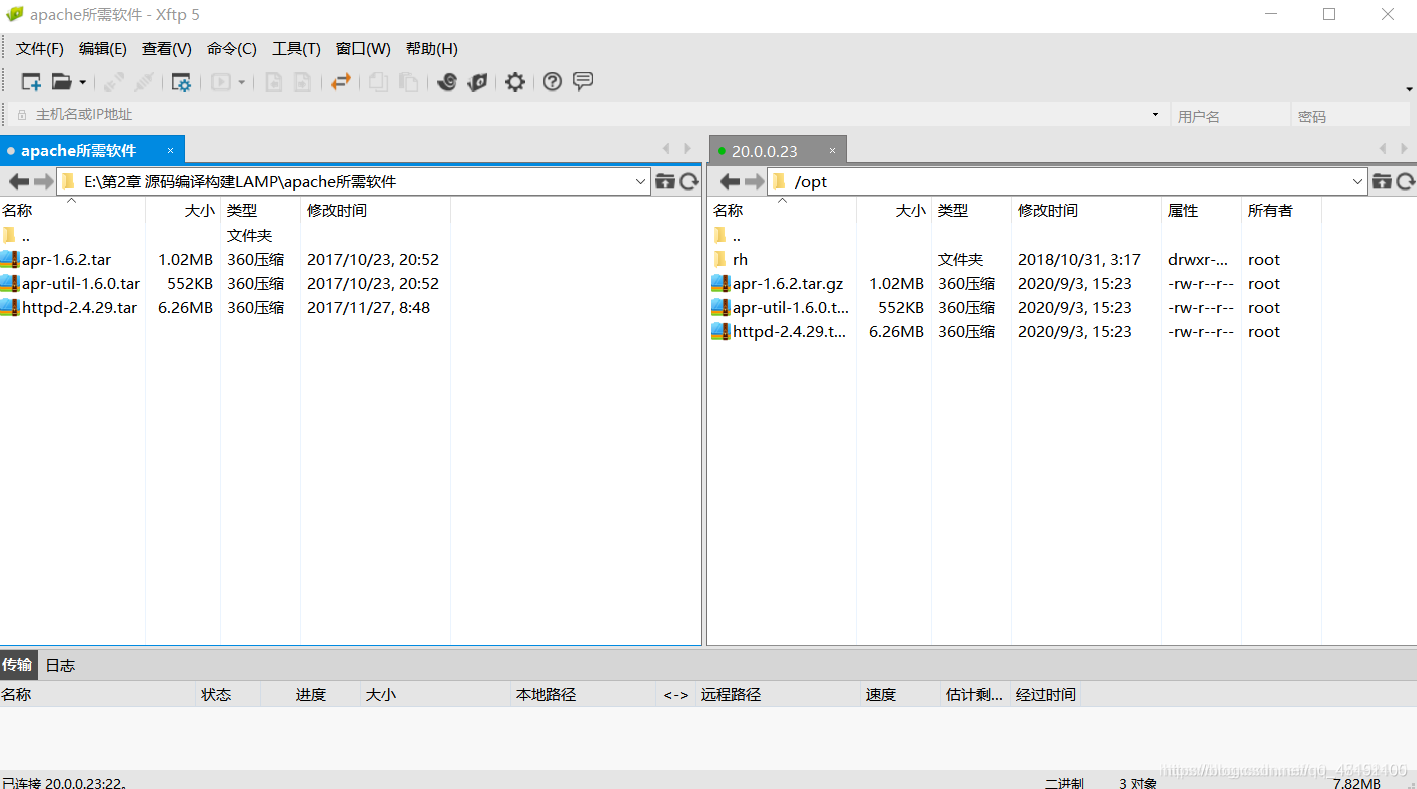Click the feedback speech bubble icon
Image resolution: width=1417 pixels, height=789 pixels.
(583, 82)
